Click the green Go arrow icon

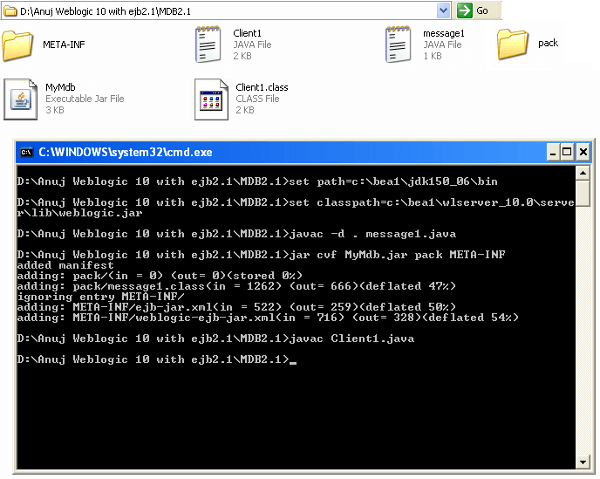click(x=465, y=10)
